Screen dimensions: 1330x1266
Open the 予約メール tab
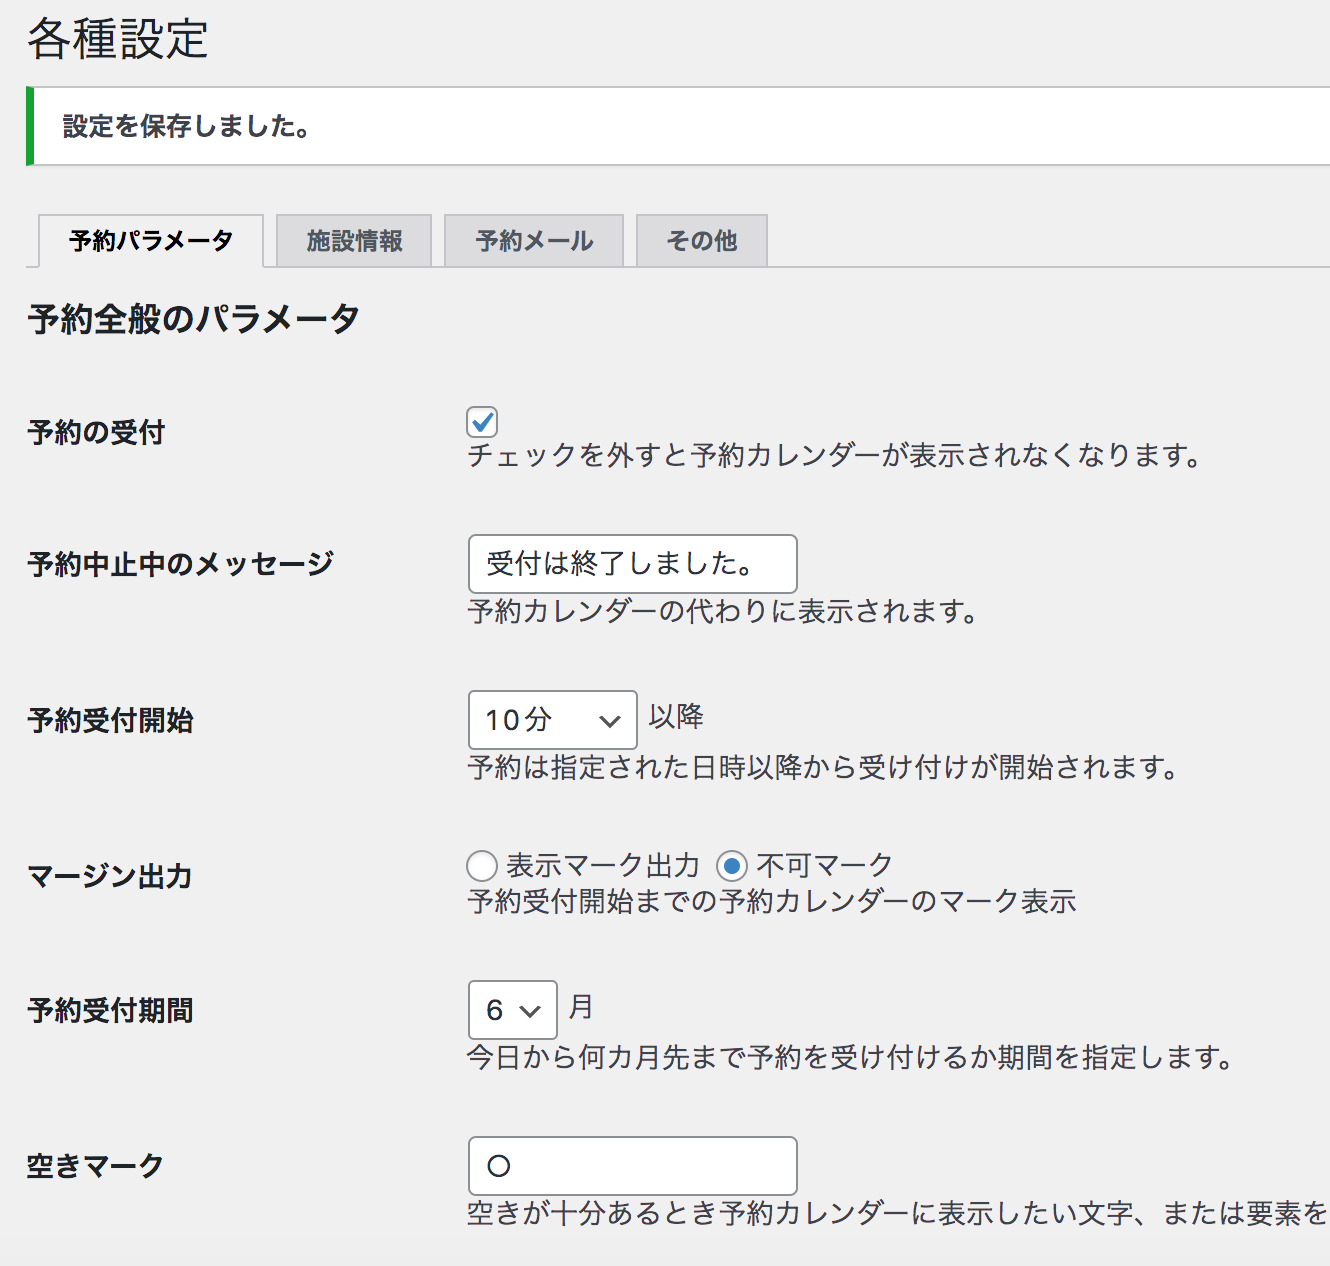point(533,240)
